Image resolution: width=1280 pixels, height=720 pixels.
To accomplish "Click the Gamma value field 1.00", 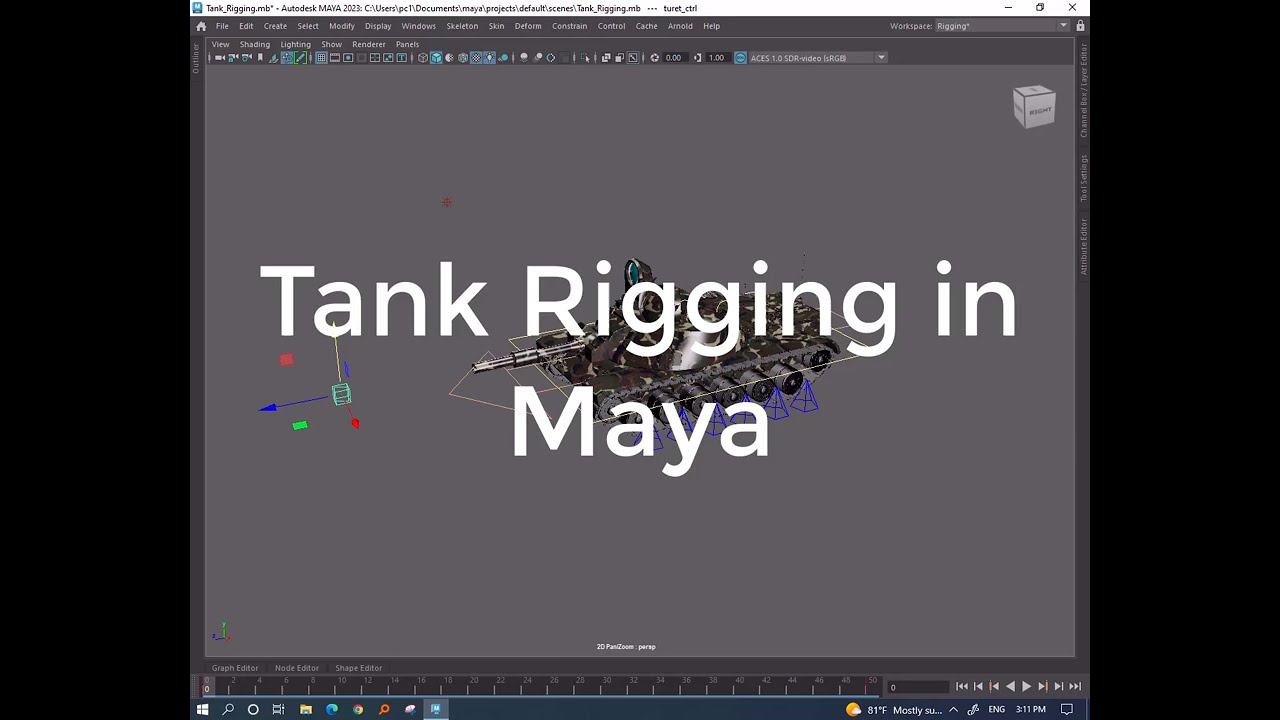I will [718, 58].
